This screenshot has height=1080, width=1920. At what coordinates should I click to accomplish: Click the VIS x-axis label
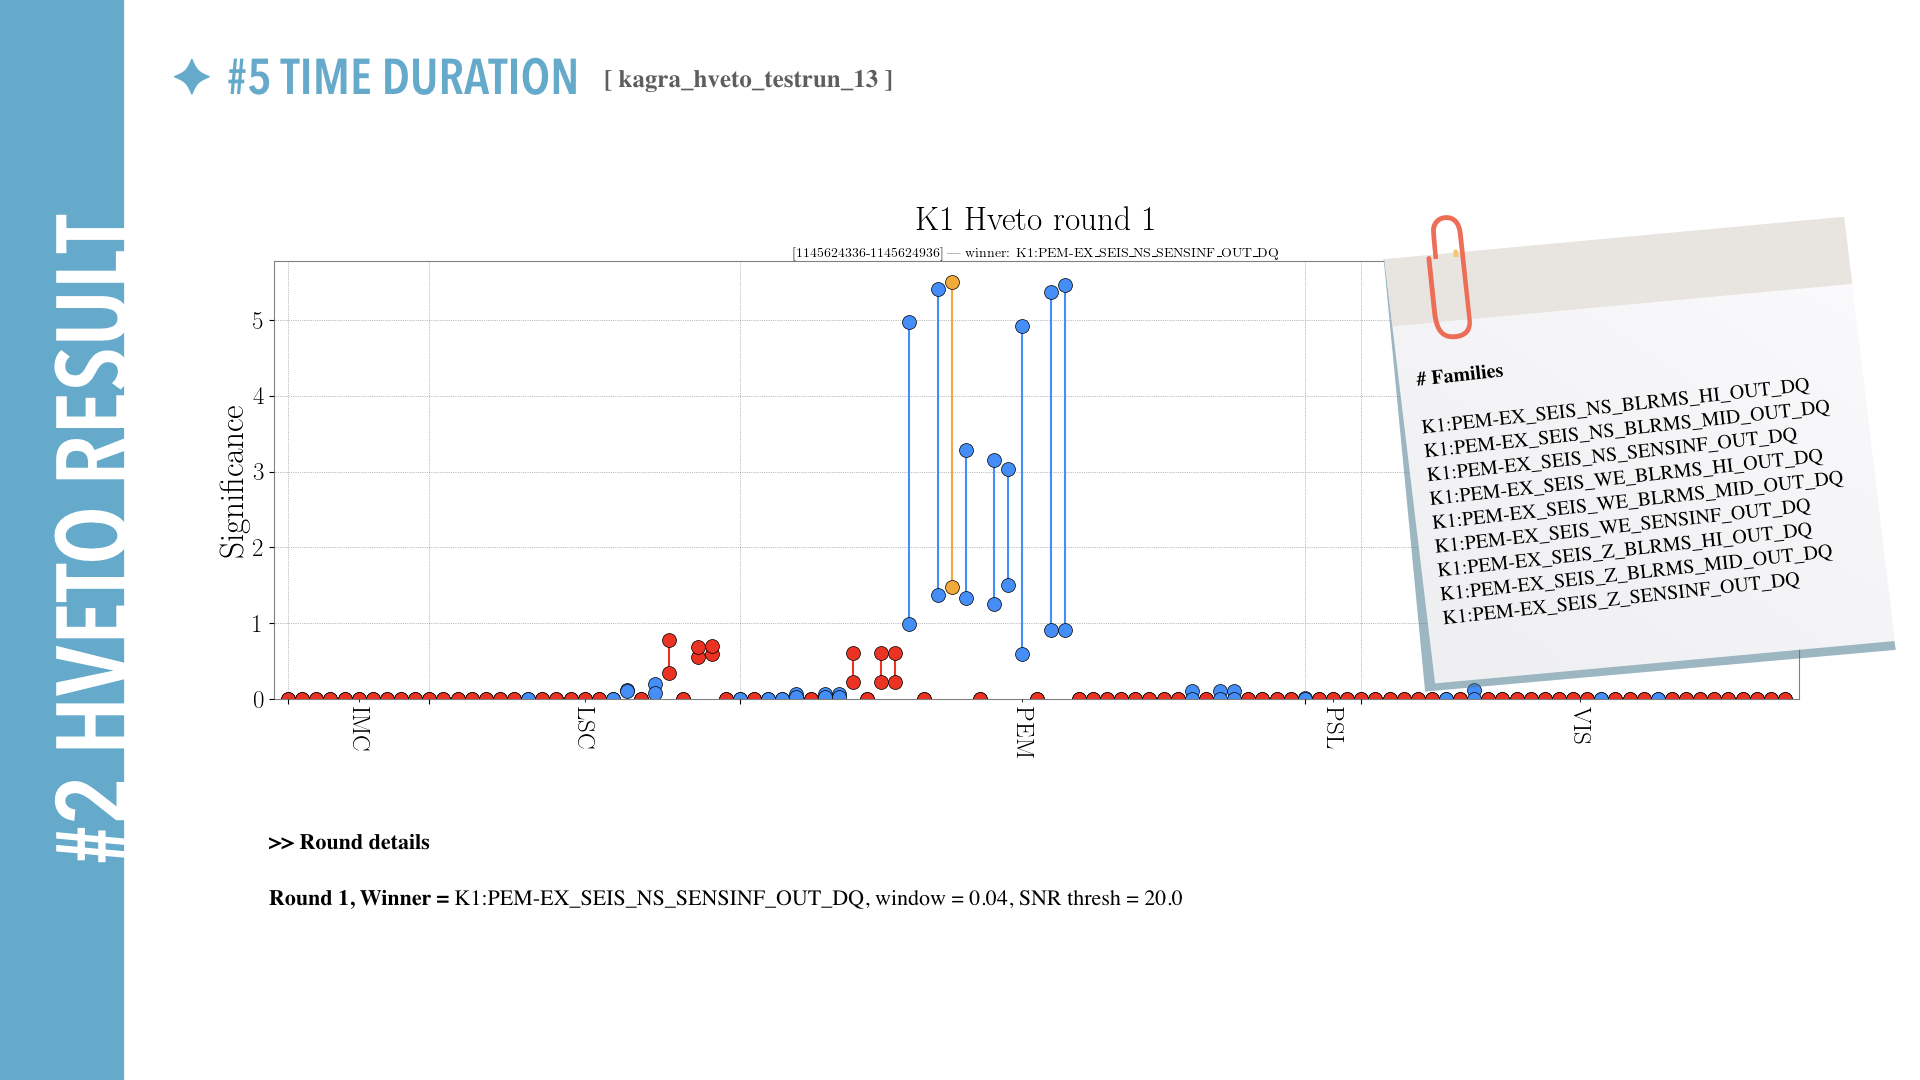tap(1581, 726)
